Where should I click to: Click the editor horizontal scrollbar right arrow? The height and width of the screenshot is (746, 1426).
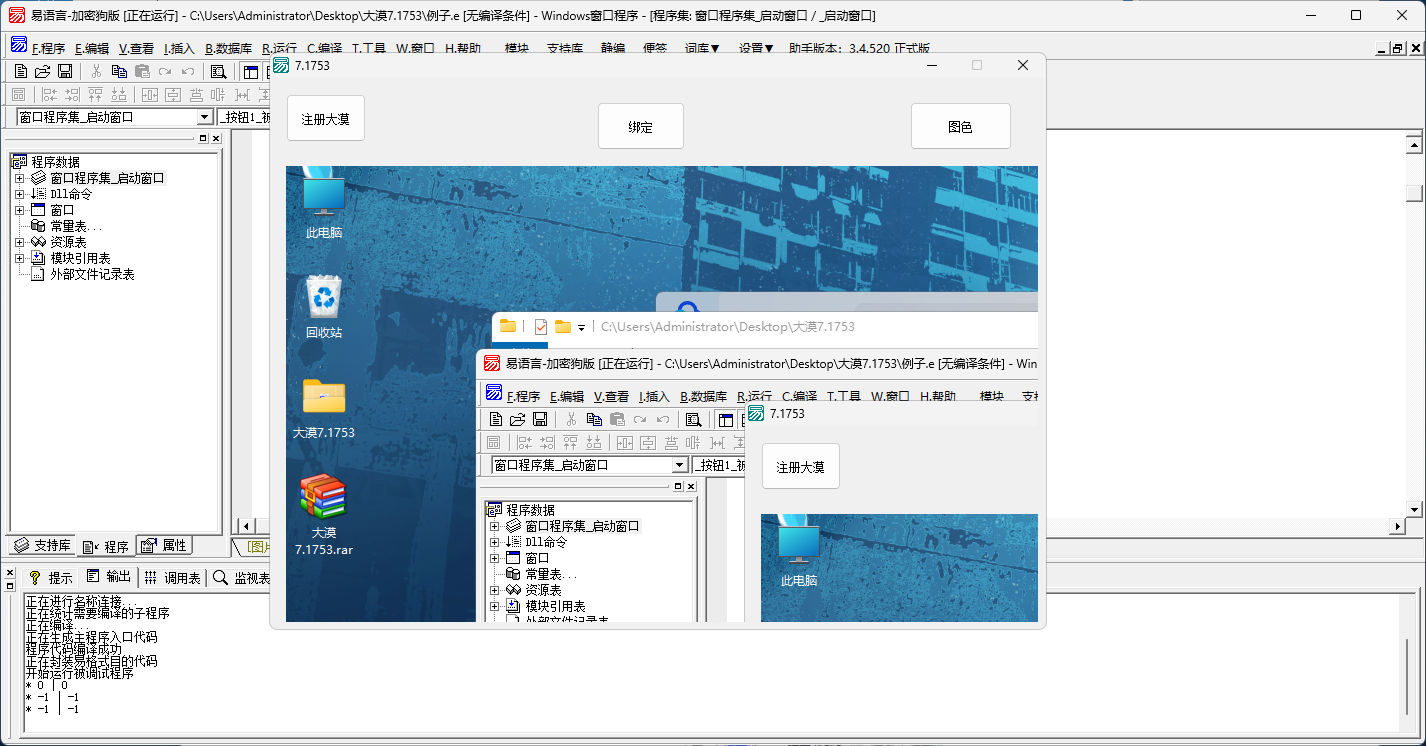coord(1398,526)
